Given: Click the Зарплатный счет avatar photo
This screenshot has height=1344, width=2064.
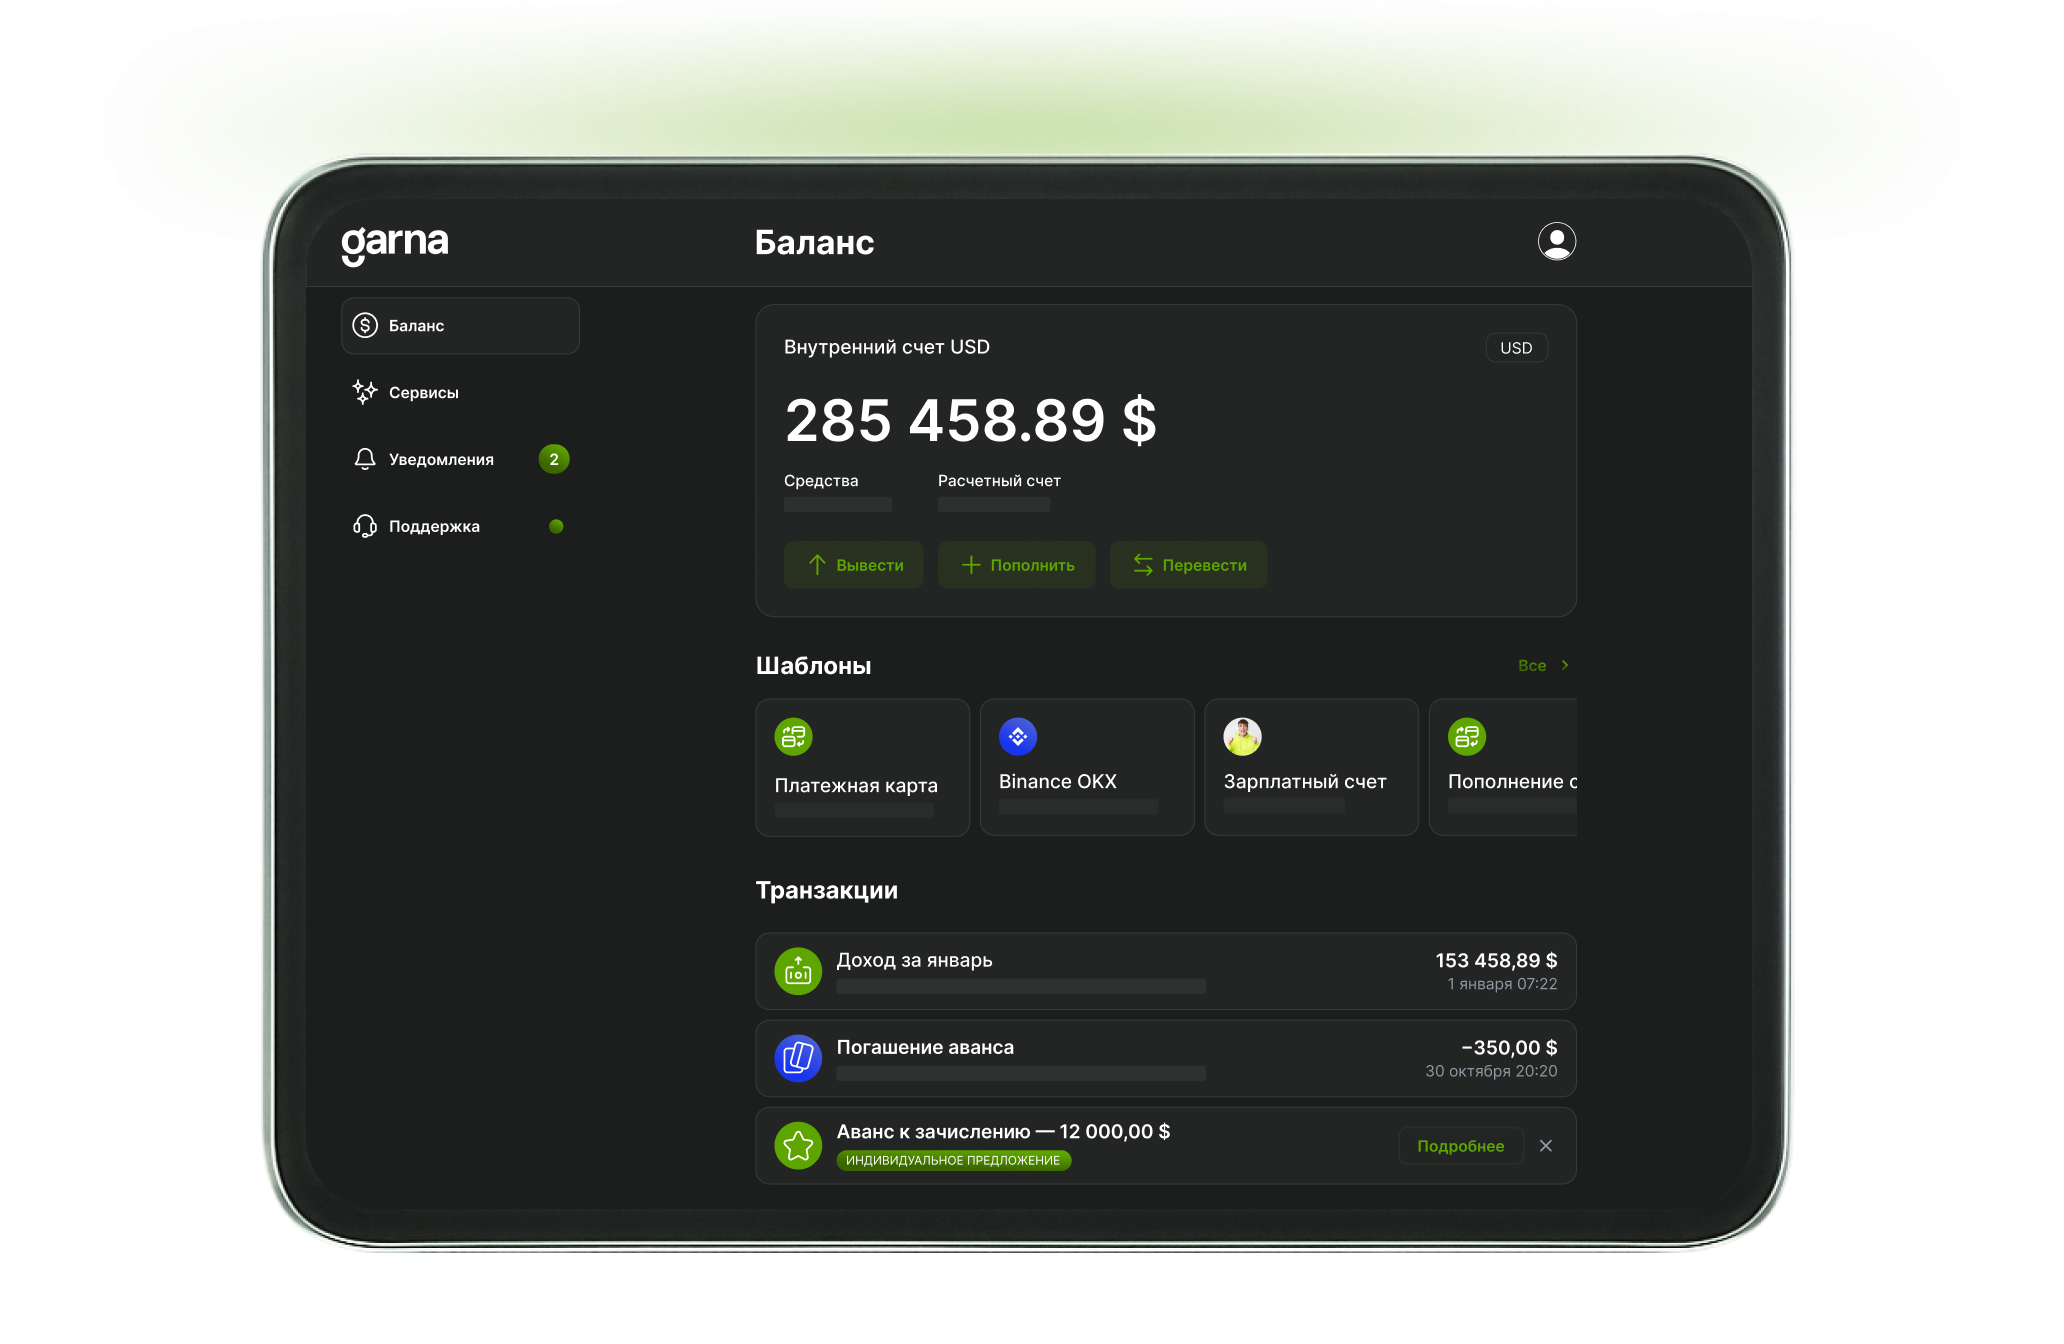Looking at the screenshot, I should 1242,737.
